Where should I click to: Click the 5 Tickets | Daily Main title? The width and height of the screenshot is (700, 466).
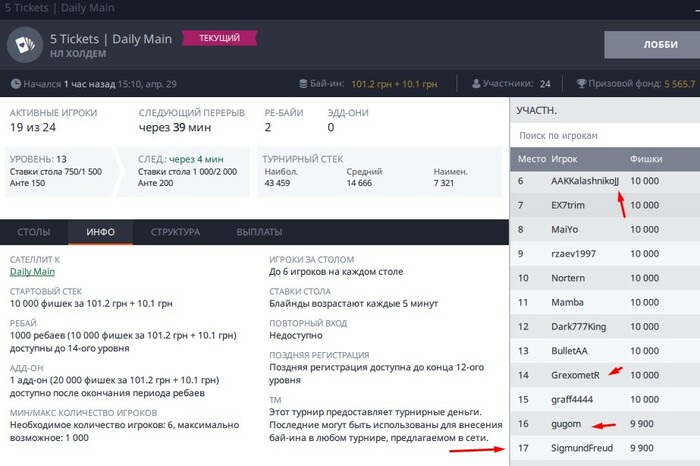tap(111, 39)
